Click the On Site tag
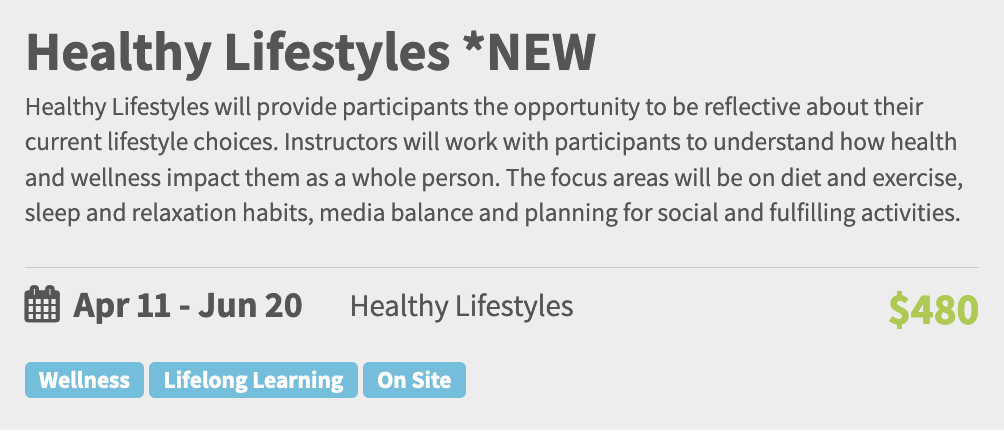 point(414,381)
